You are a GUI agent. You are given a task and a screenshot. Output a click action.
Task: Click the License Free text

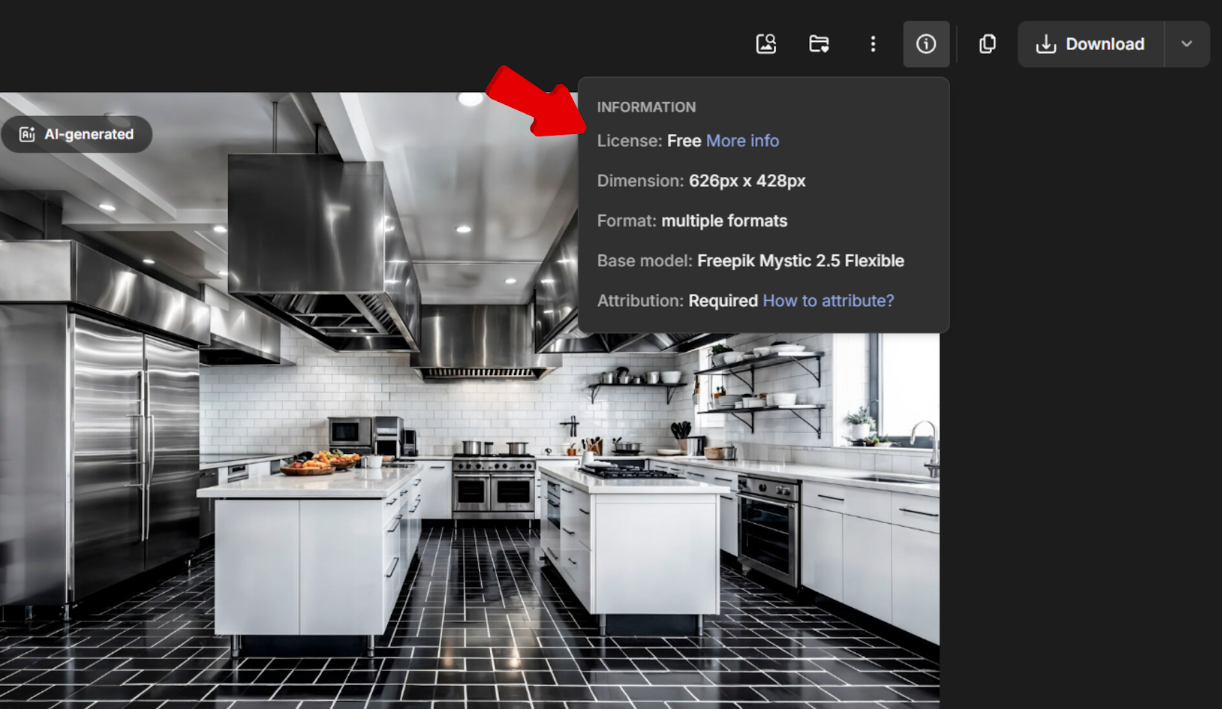tap(684, 141)
